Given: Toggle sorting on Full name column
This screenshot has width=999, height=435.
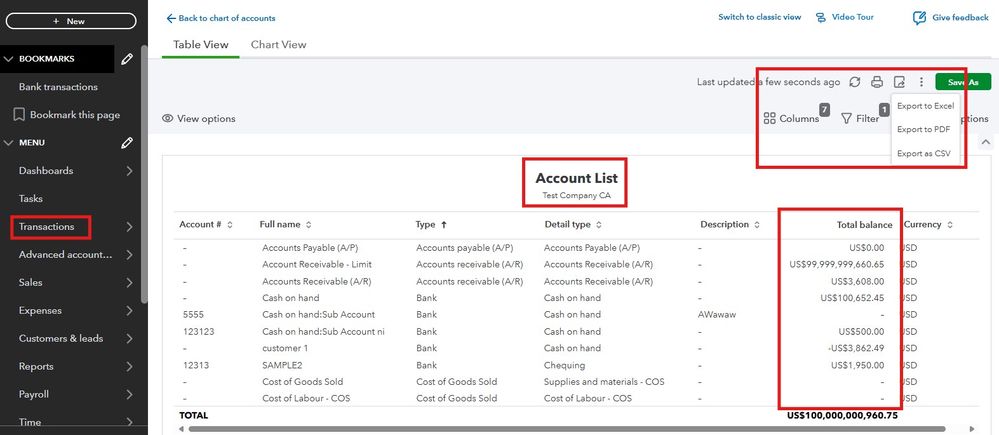Looking at the screenshot, I should point(286,225).
